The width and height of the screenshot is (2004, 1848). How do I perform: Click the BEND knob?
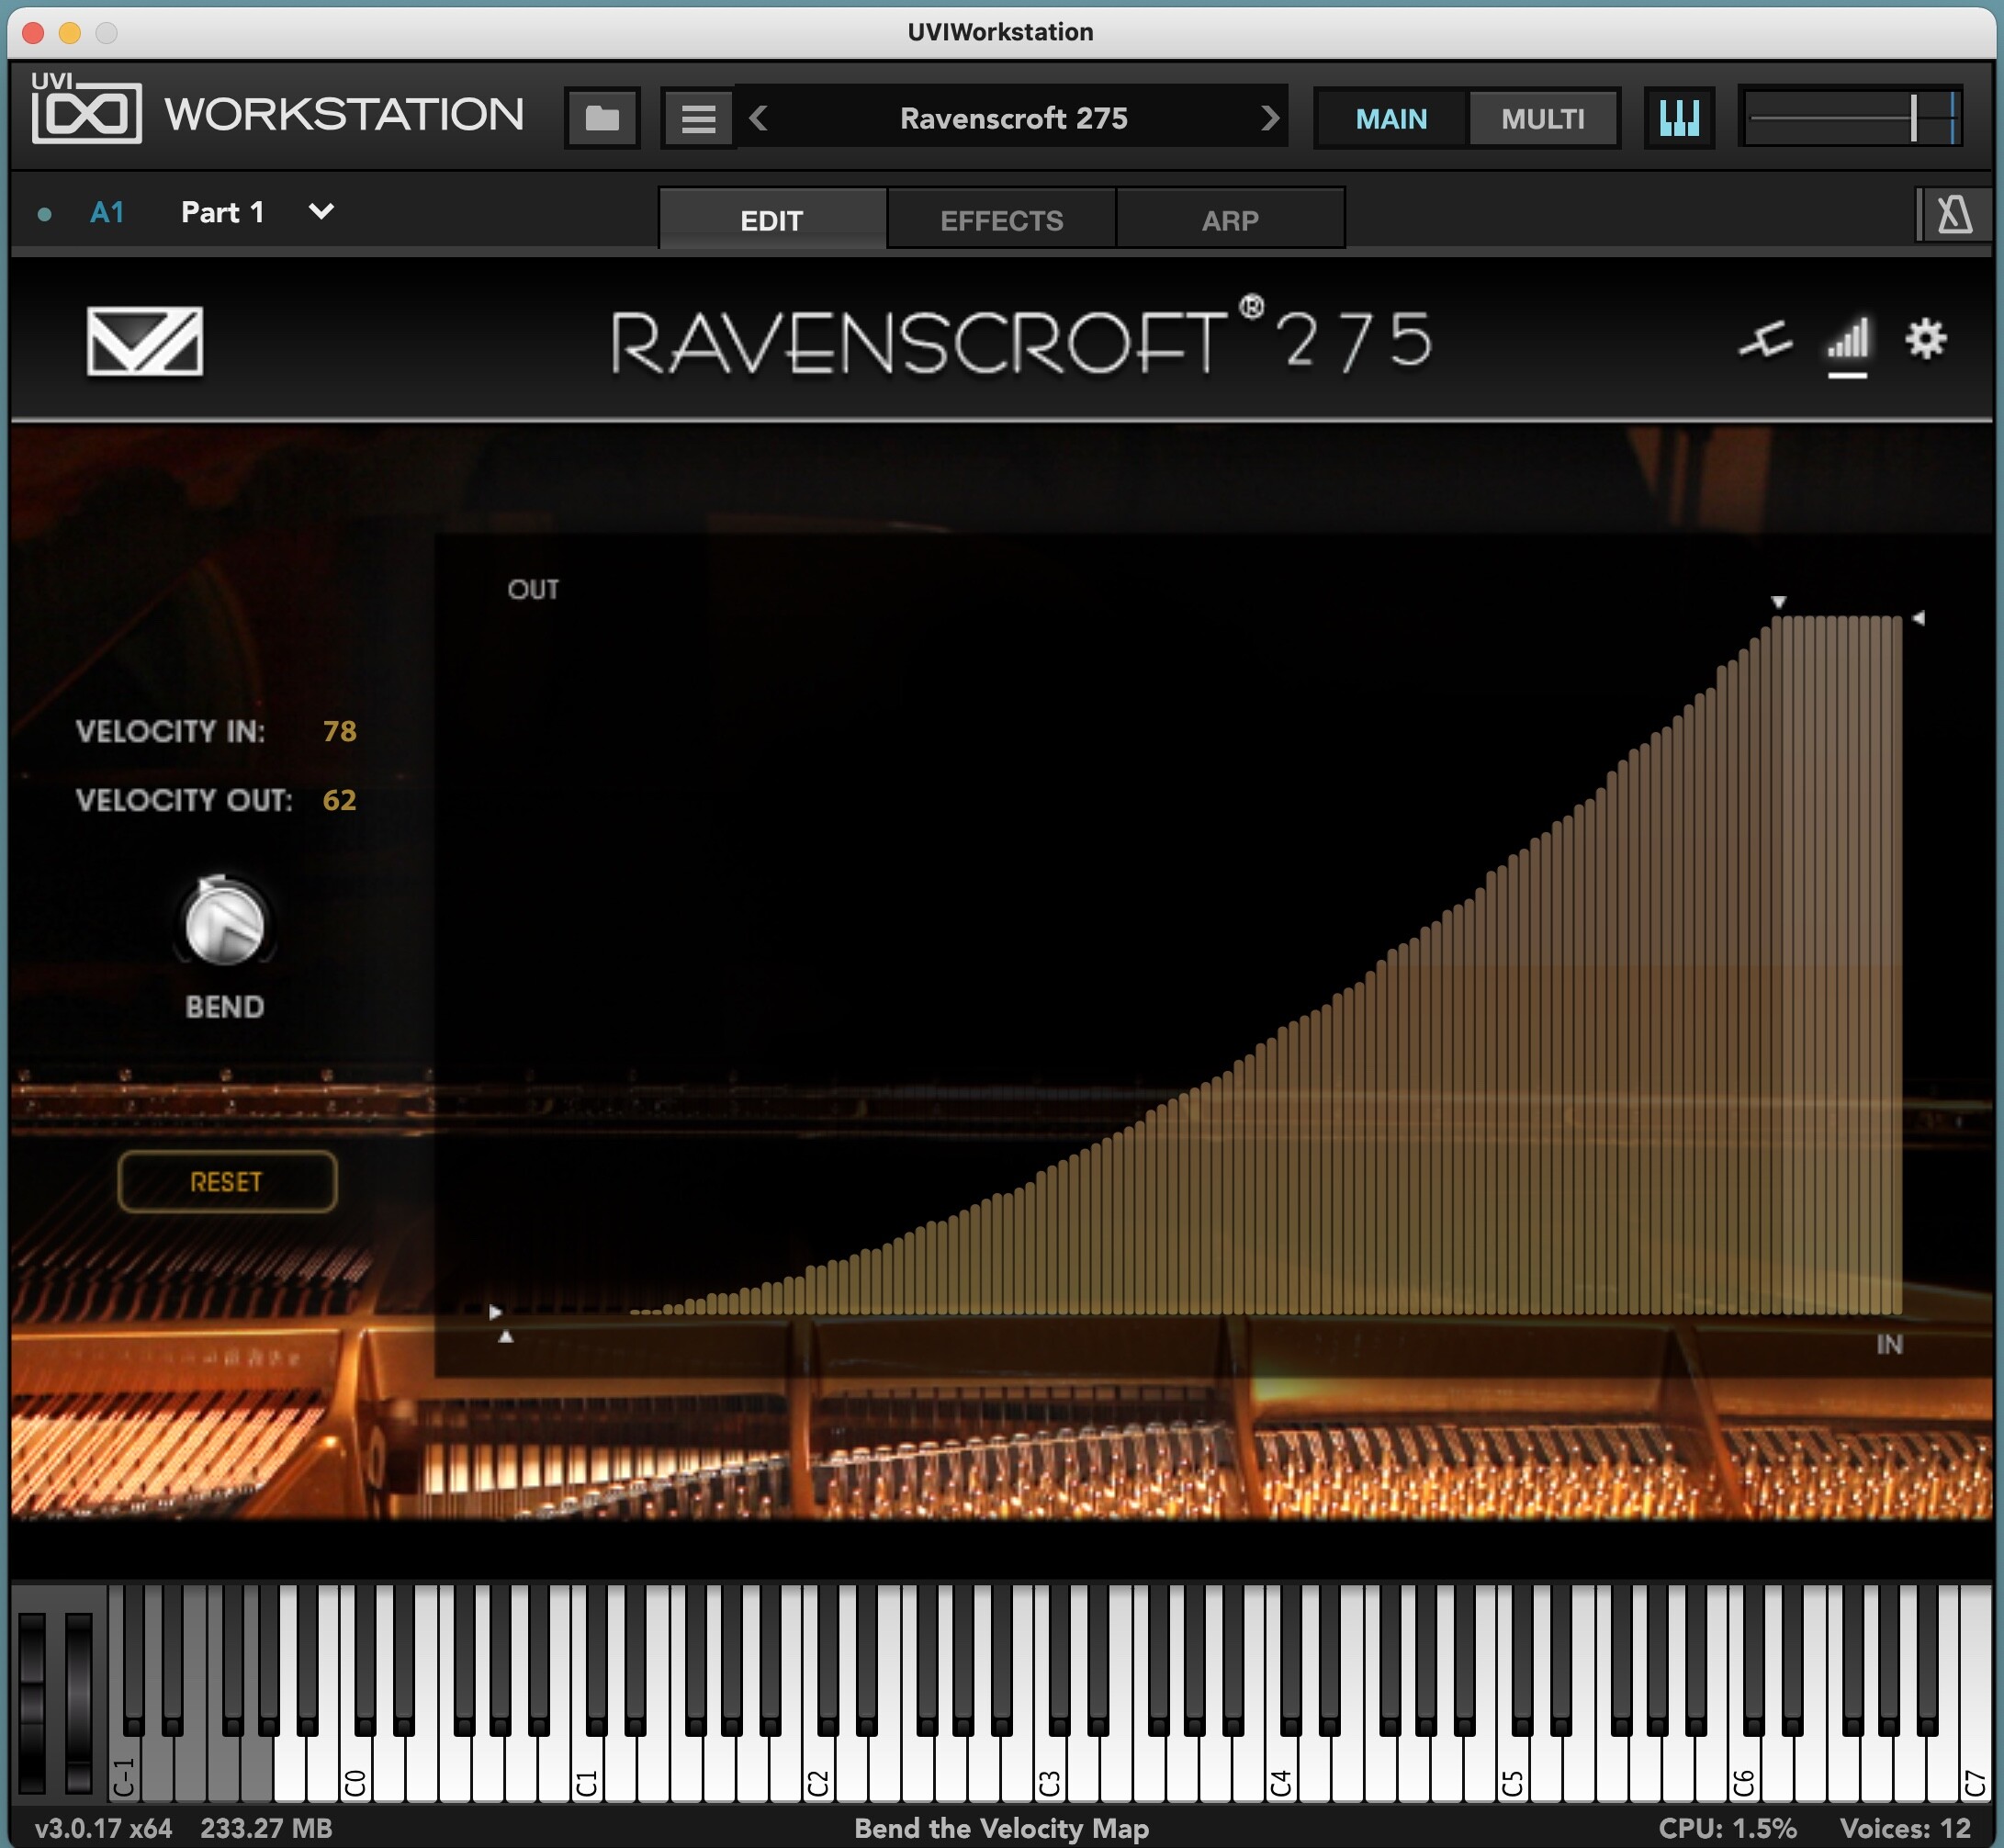225,922
